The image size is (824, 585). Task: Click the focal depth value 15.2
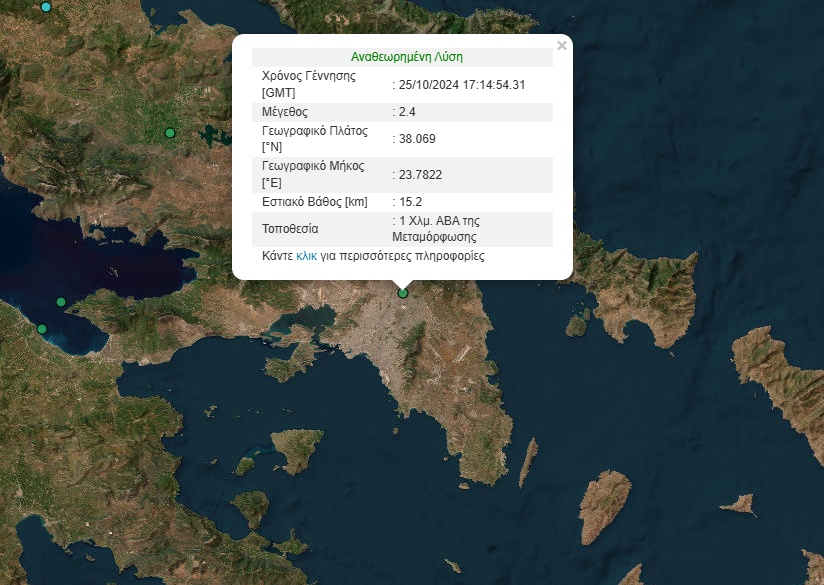point(410,202)
